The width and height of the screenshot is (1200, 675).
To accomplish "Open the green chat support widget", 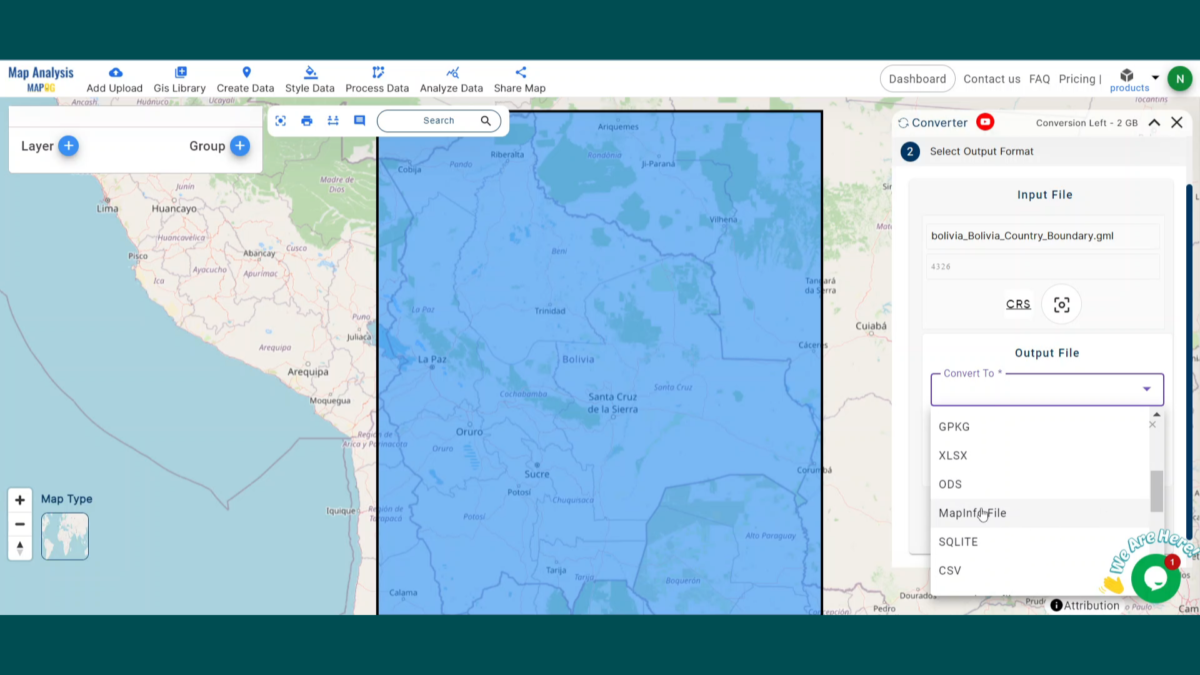I will point(1156,578).
